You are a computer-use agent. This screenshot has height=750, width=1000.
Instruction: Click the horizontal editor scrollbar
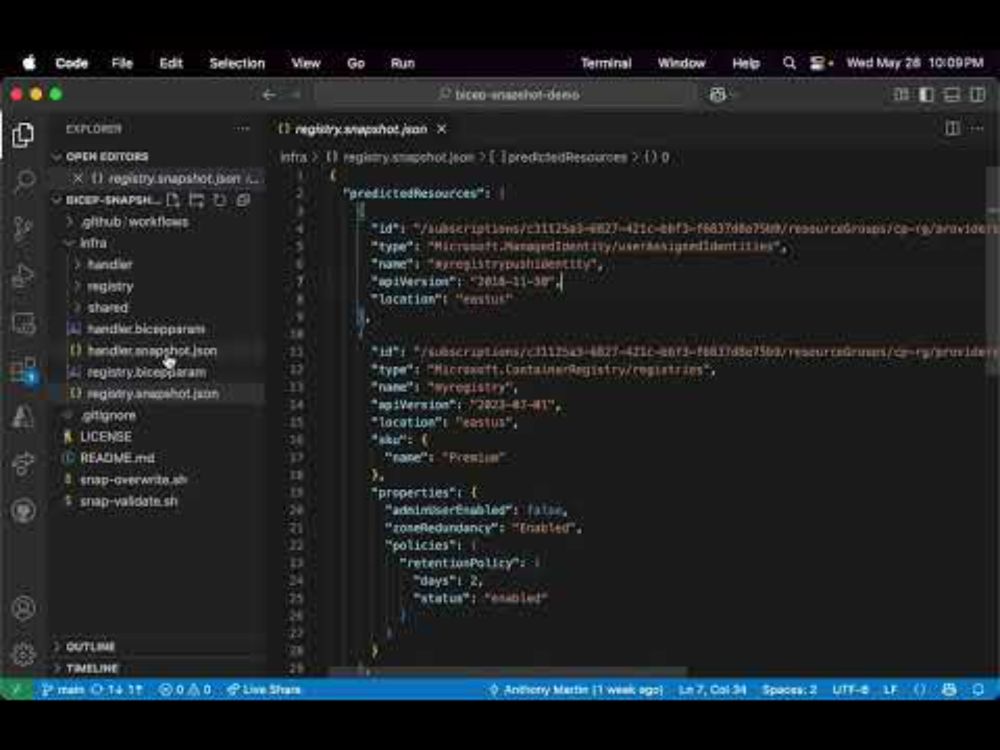[x=508, y=672]
